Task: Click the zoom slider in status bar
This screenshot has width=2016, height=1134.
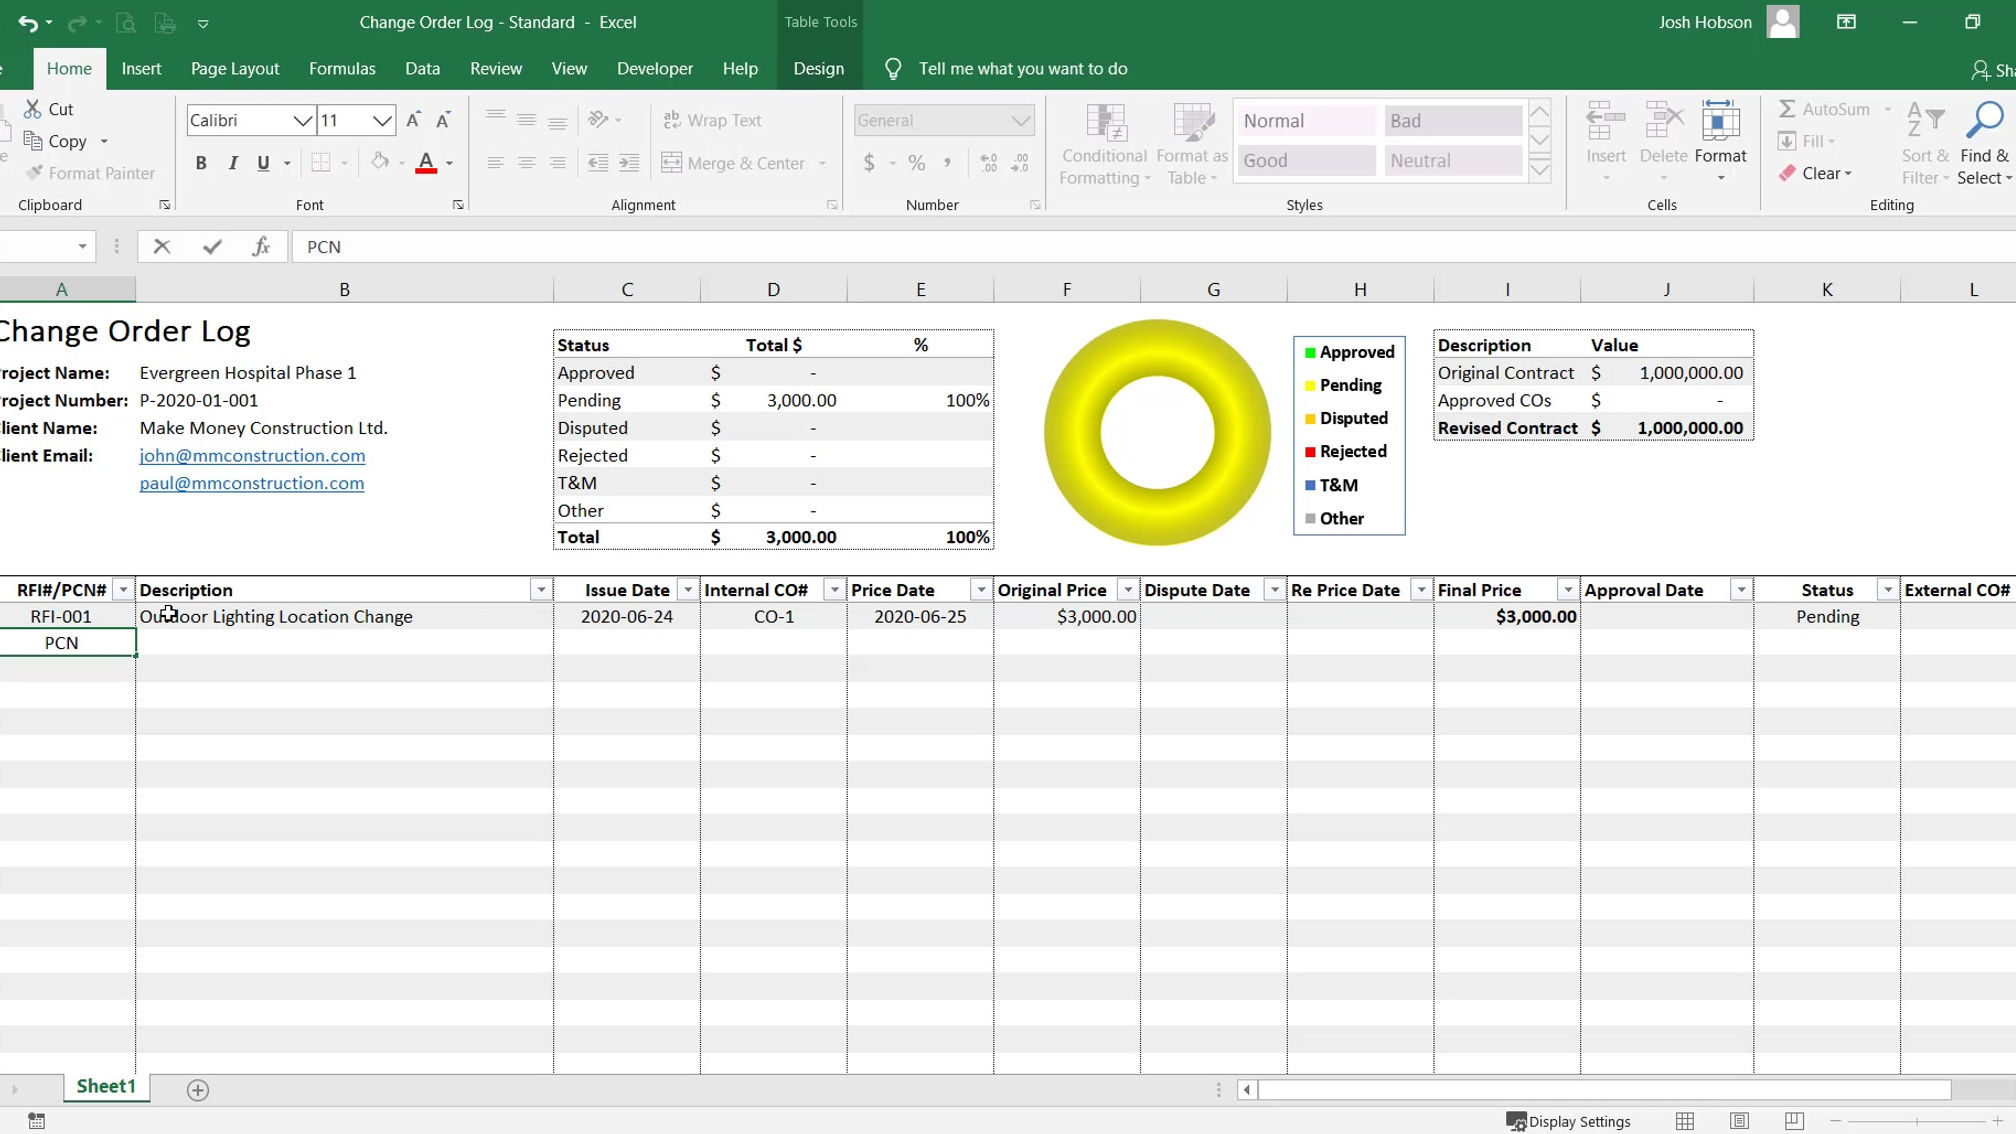Action: point(1916,1121)
